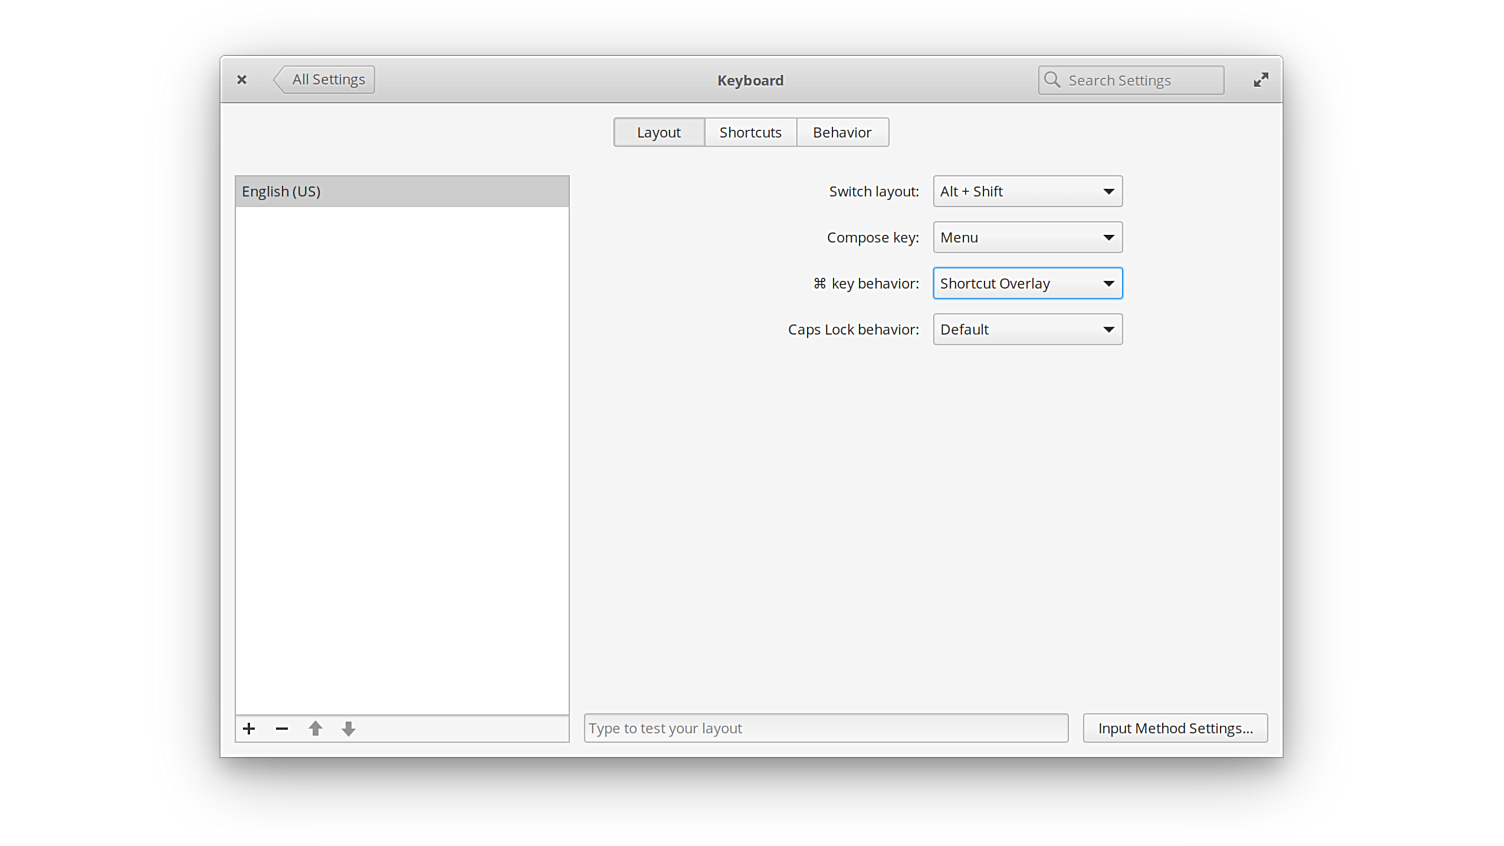Close the Keyboard settings window
Viewport: 1504px width, 846px height.
coord(242,80)
